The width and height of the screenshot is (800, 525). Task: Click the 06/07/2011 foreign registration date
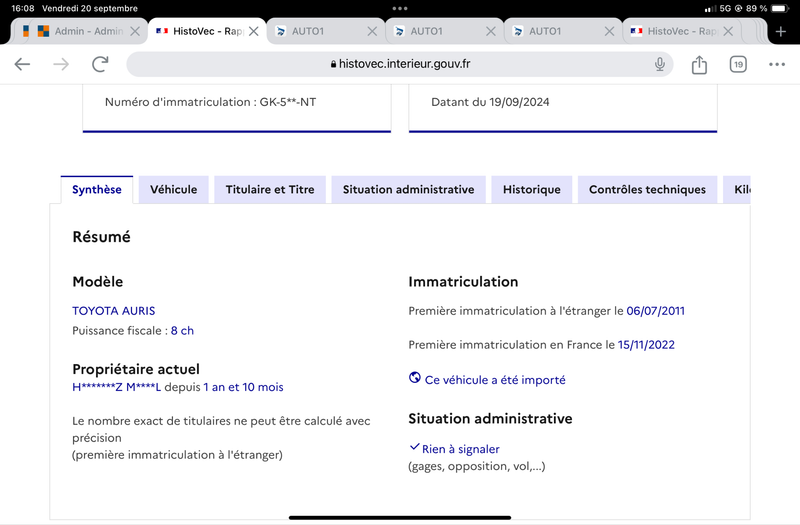(656, 311)
